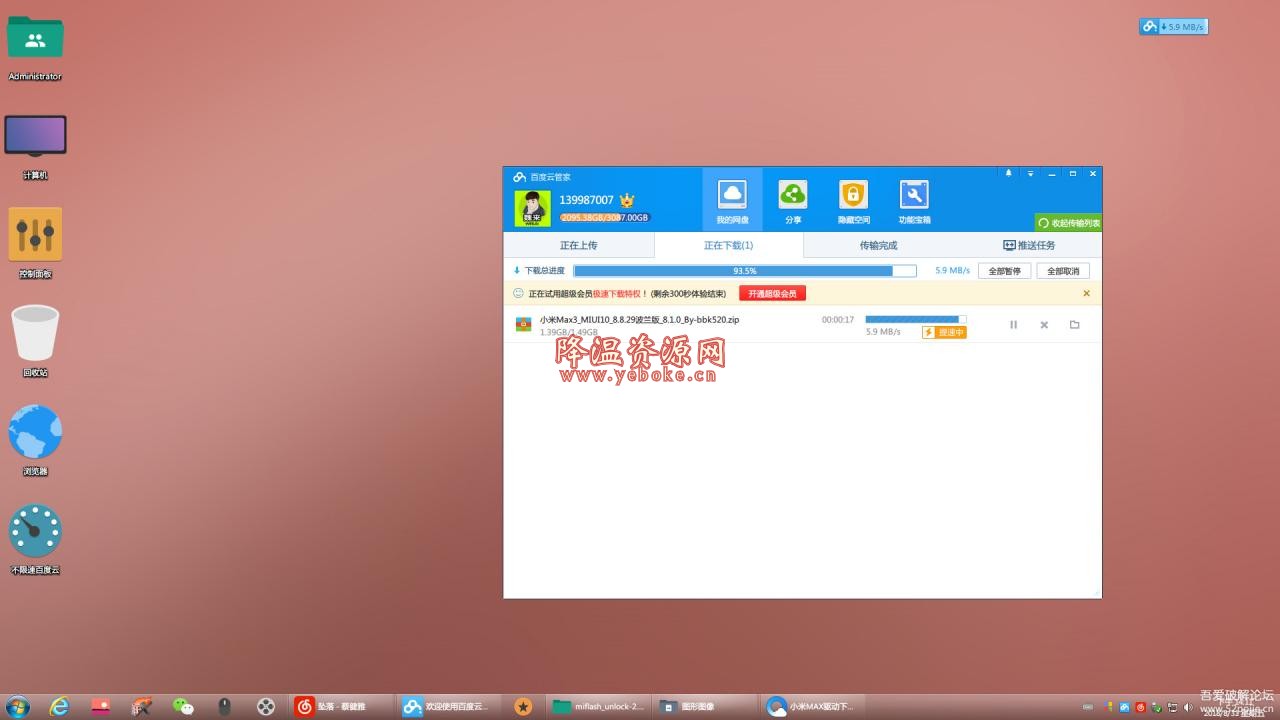Switch to miflash_unlock folder taskbar item
This screenshot has width=1280, height=720.
pyautogui.click(x=598, y=706)
